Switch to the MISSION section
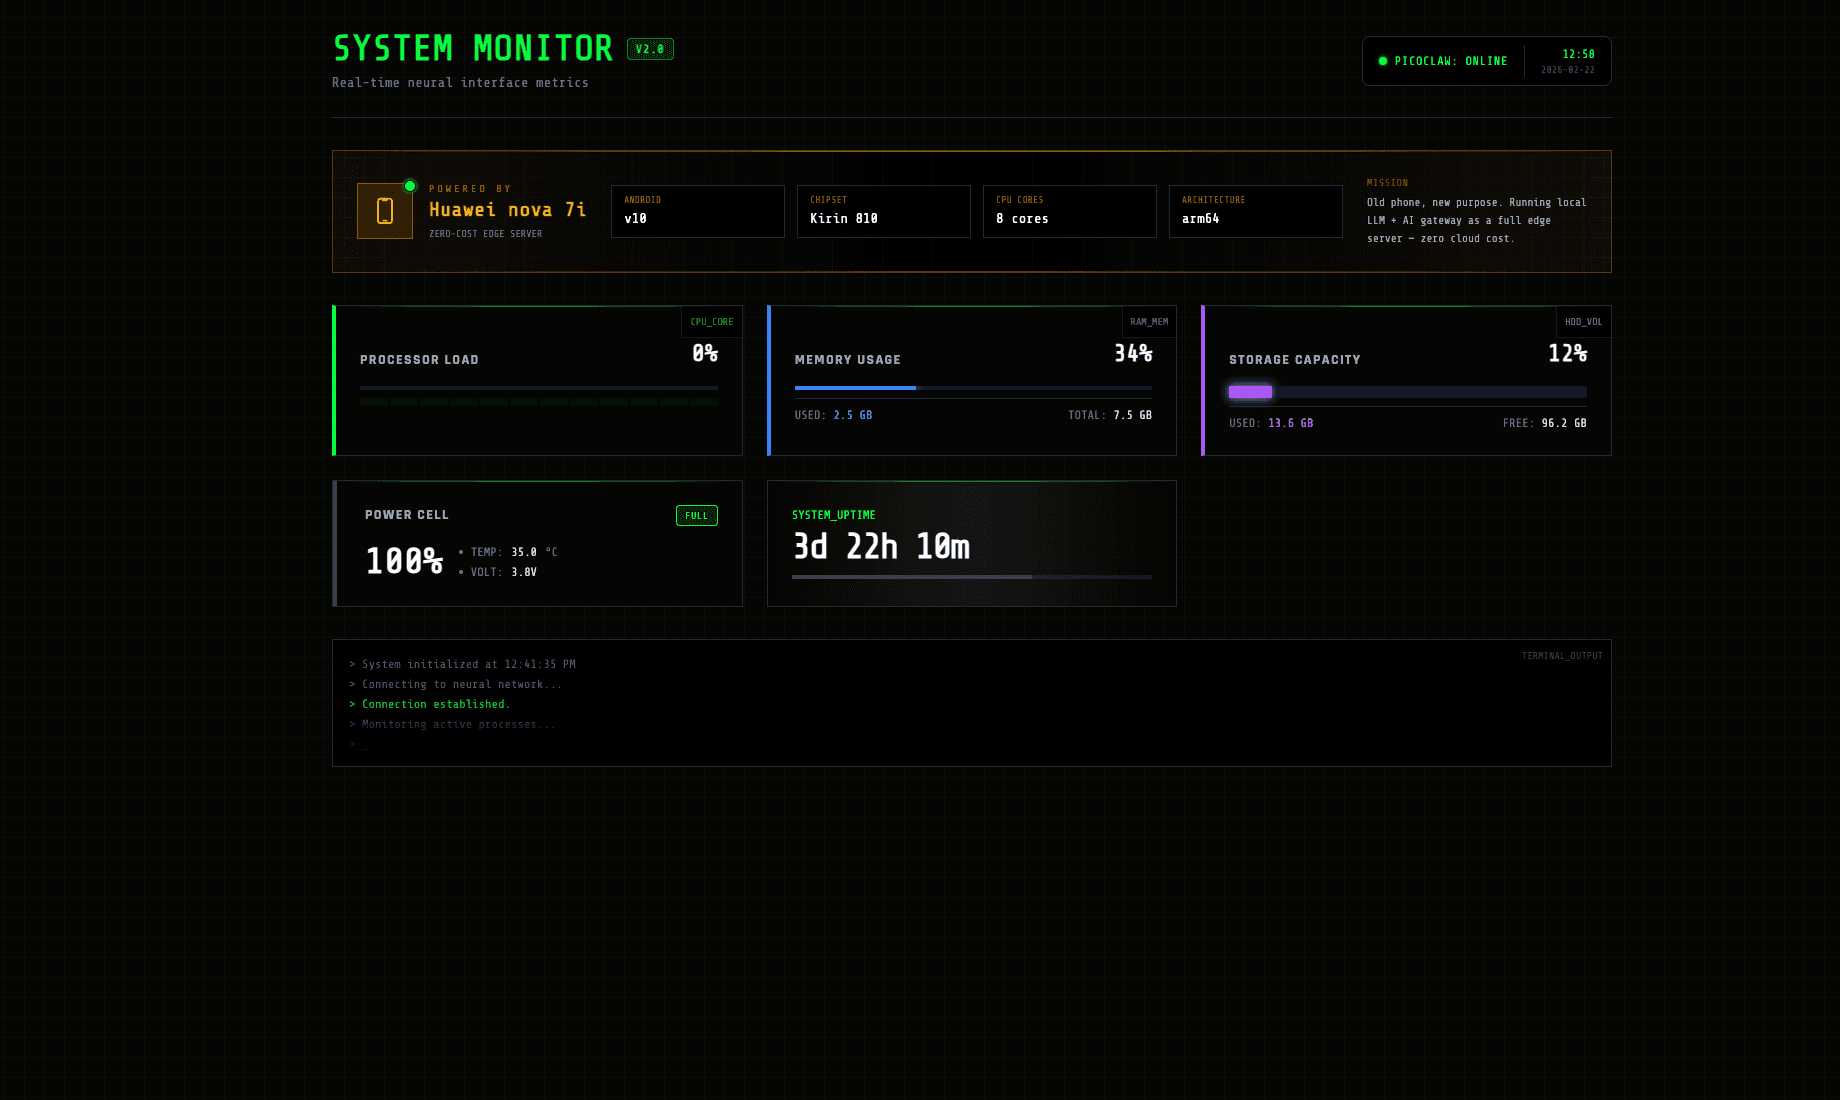Screen dimensions: 1840x1100 [1475, 210]
